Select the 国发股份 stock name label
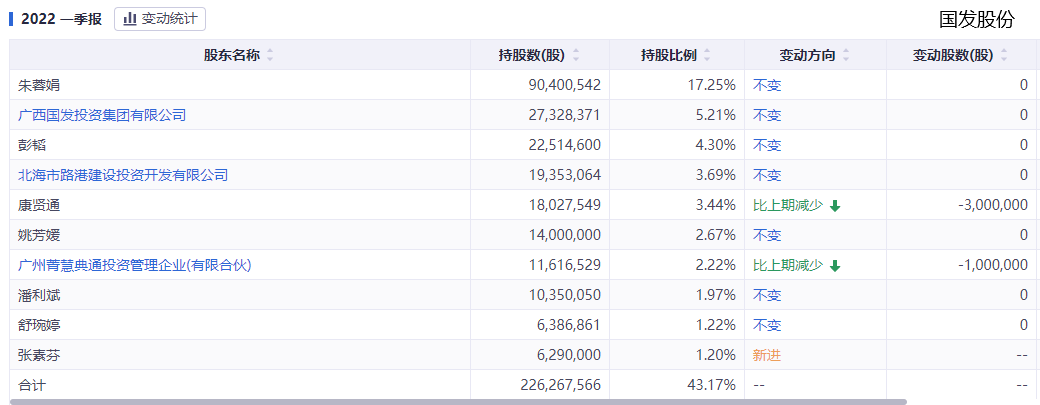Screen dimensions: 1040x405 [976, 19]
